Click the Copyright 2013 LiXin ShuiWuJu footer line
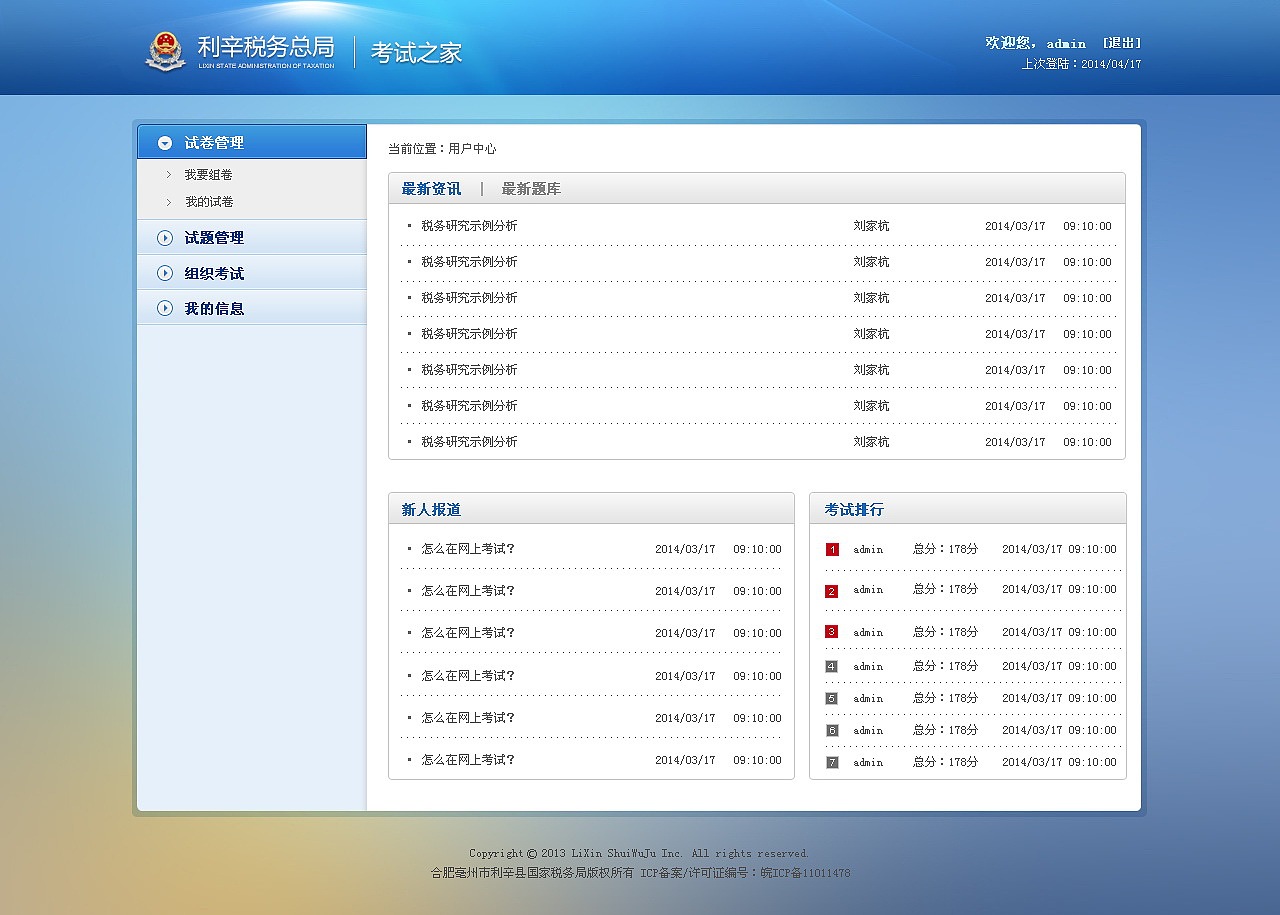This screenshot has width=1280, height=915. click(x=639, y=853)
